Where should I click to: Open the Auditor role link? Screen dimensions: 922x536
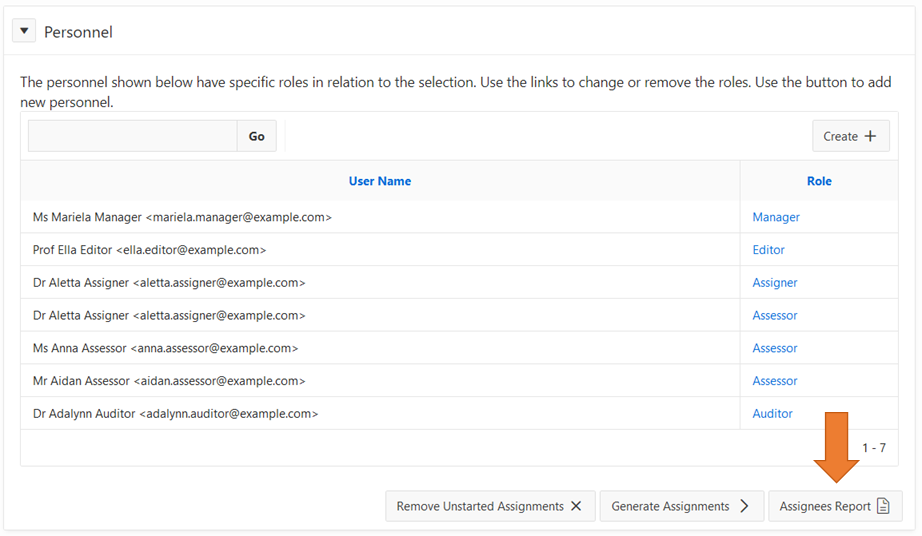pyautogui.click(x=773, y=414)
